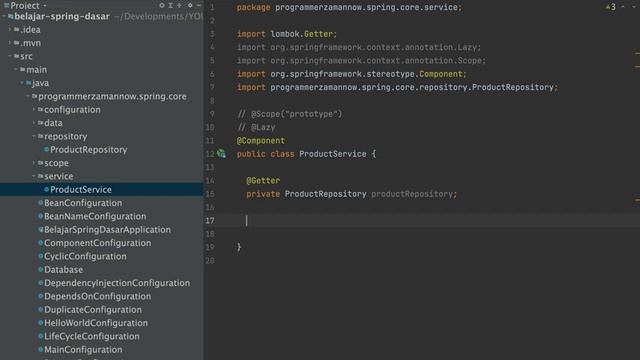Image resolution: width=640 pixels, height=360 pixels.
Task: Click the @Component annotation on line 11
Action: click(261, 140)
